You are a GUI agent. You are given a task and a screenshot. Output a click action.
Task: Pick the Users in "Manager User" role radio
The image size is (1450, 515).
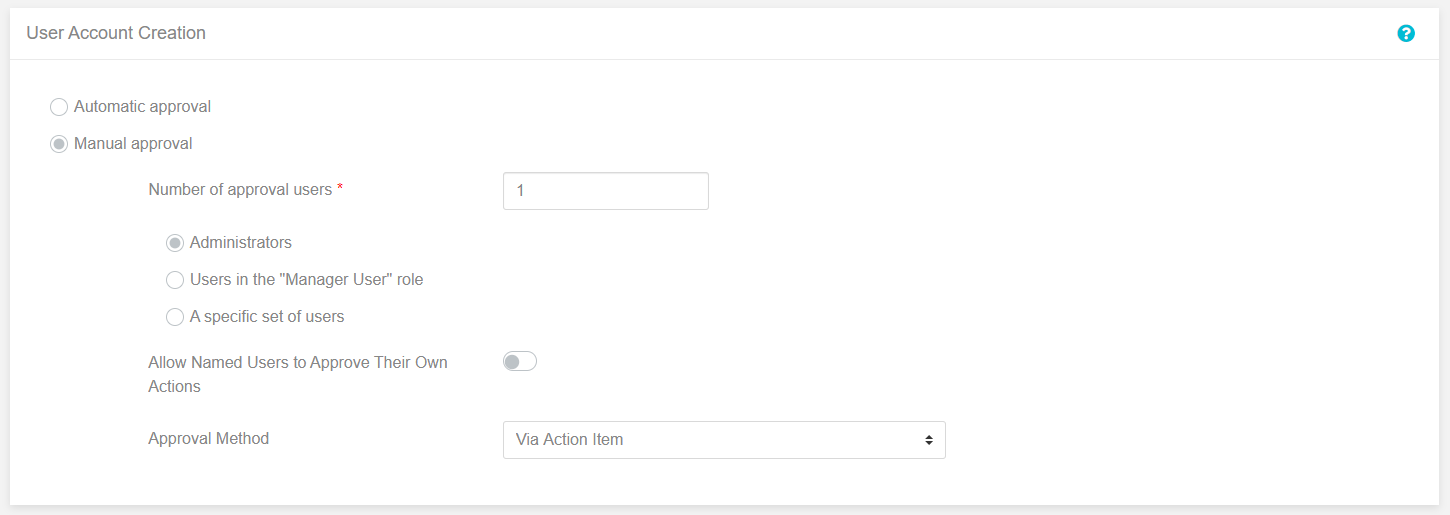pos(175,280)
